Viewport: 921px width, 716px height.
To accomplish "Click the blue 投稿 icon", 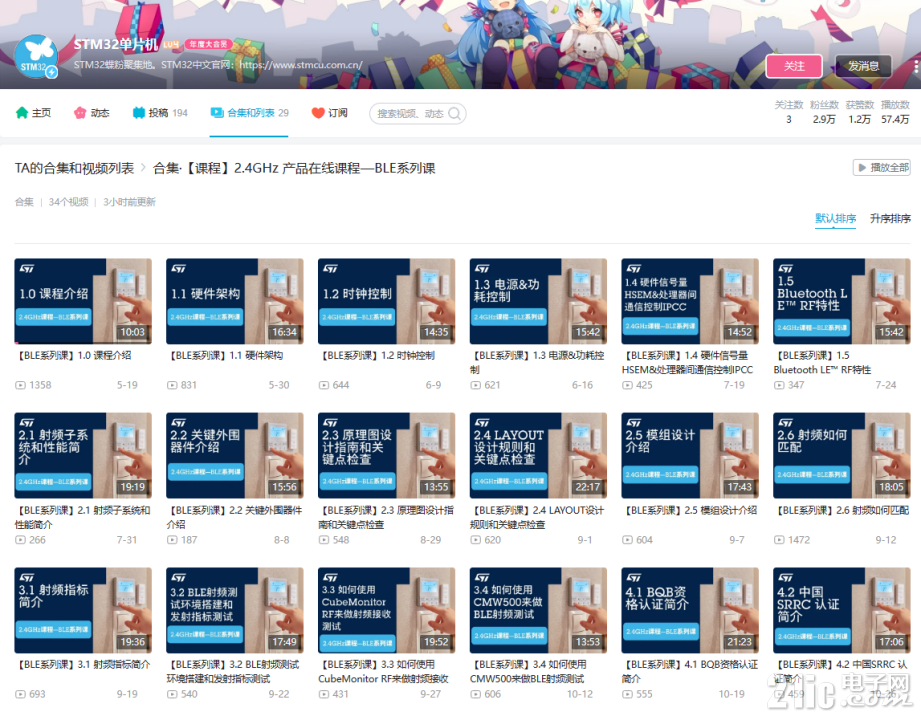I will [x=139, y=113].
